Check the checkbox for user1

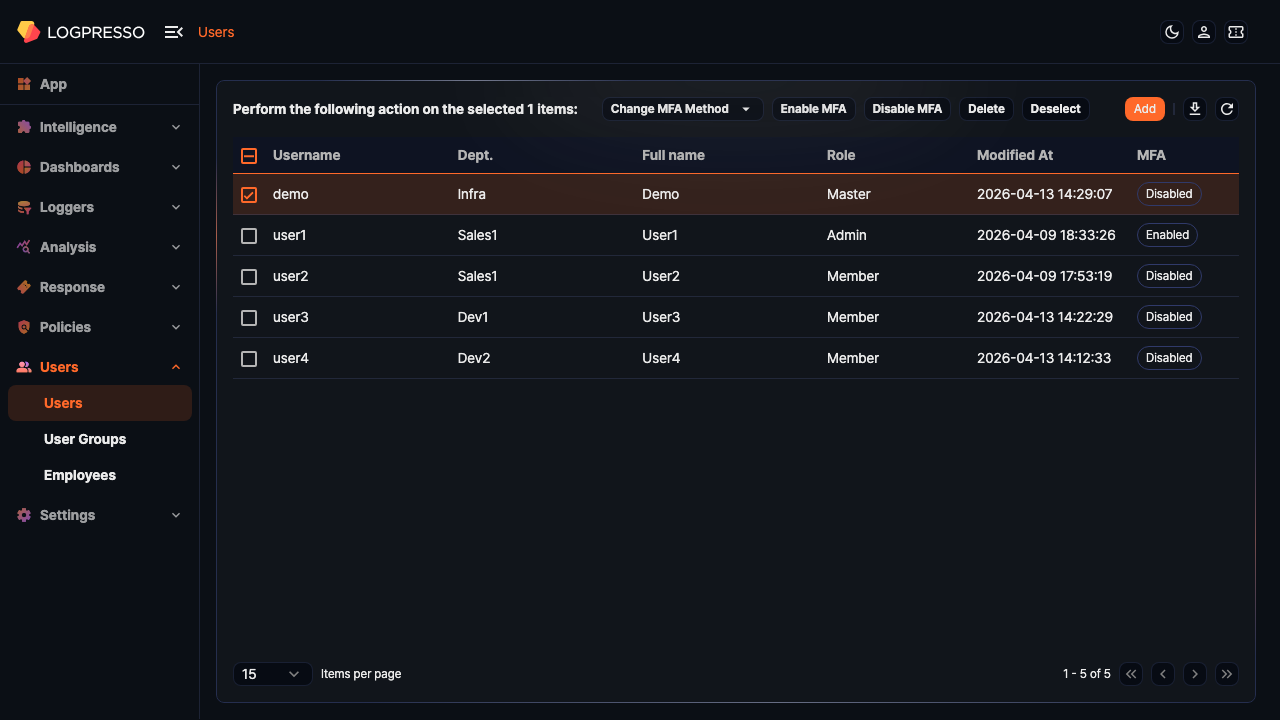(x=249, y=235)
